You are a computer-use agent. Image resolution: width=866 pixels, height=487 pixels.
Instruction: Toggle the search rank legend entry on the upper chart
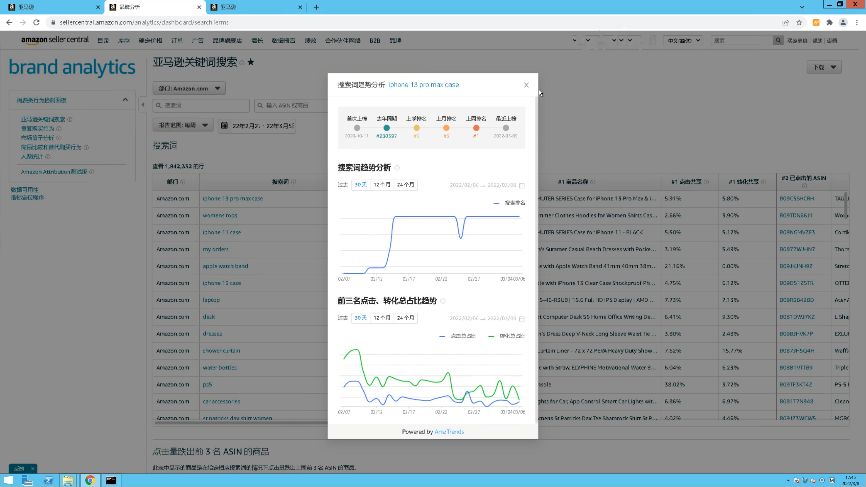coord(509,203)
